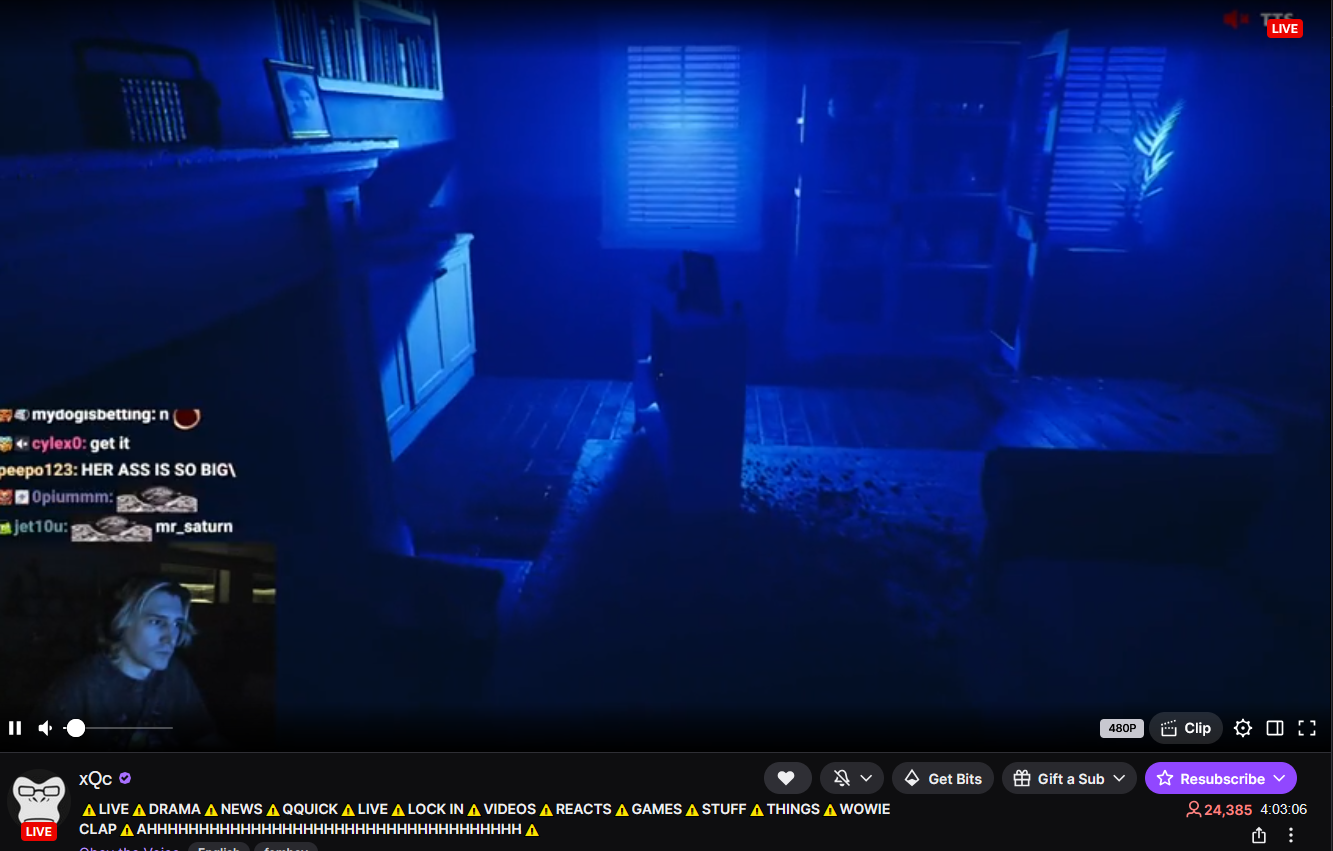Viewport: 1333px width, 851px height.
Task: Click the red LIVE indicator on the video
Action: tap(1284, 28)
